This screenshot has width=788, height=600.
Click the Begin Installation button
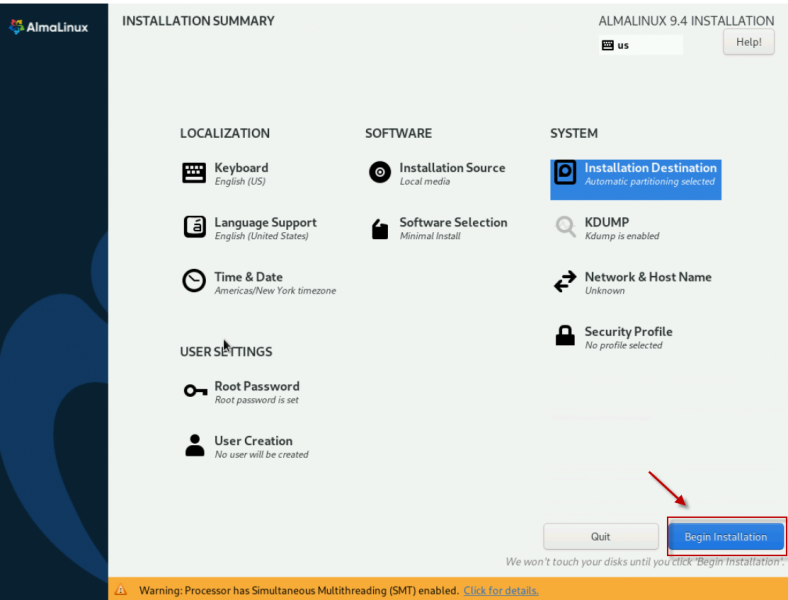click(x=726, y=537)
